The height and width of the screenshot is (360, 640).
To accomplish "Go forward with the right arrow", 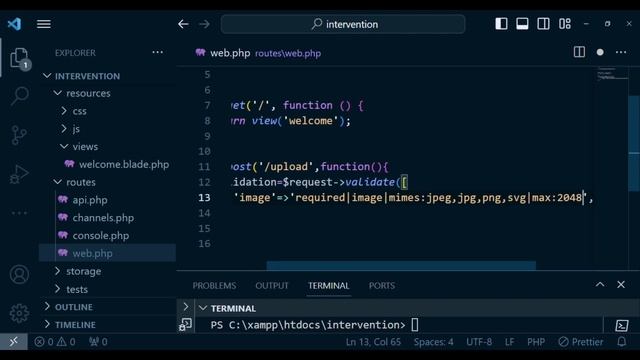I will (204, 24).
